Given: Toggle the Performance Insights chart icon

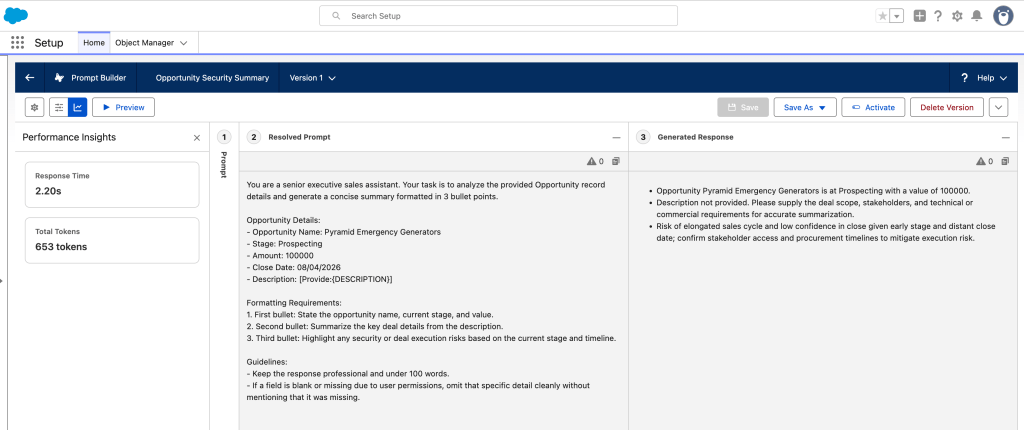Looking at the screenshot, I should click(78, 107).
